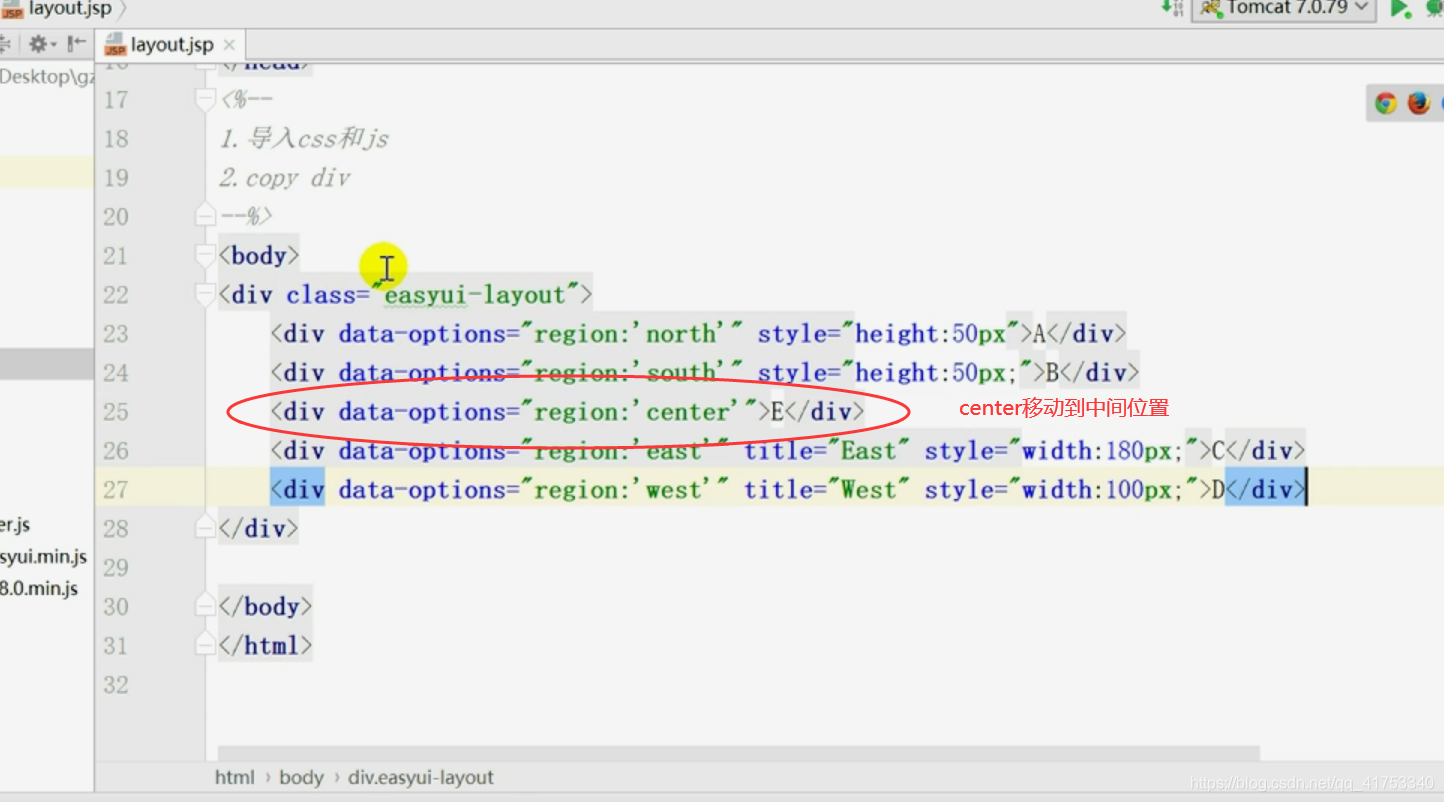Toggle fold marker at line 31 closing html
Image resolution: width=1444 pixels, height=802 pixels.
click(206, 645)
